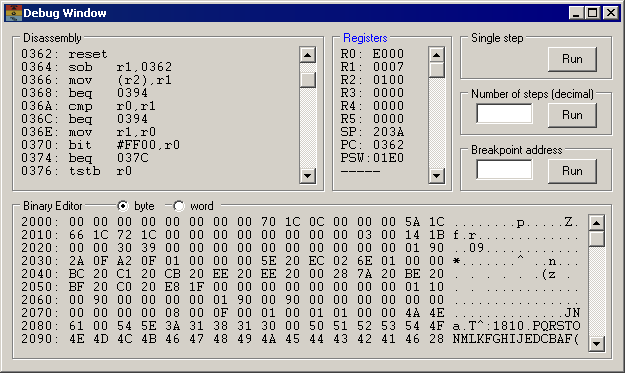625x373 pixels.
Task: Select disassembly line 0364: sob r1,0362
Action: coord(96,67)
